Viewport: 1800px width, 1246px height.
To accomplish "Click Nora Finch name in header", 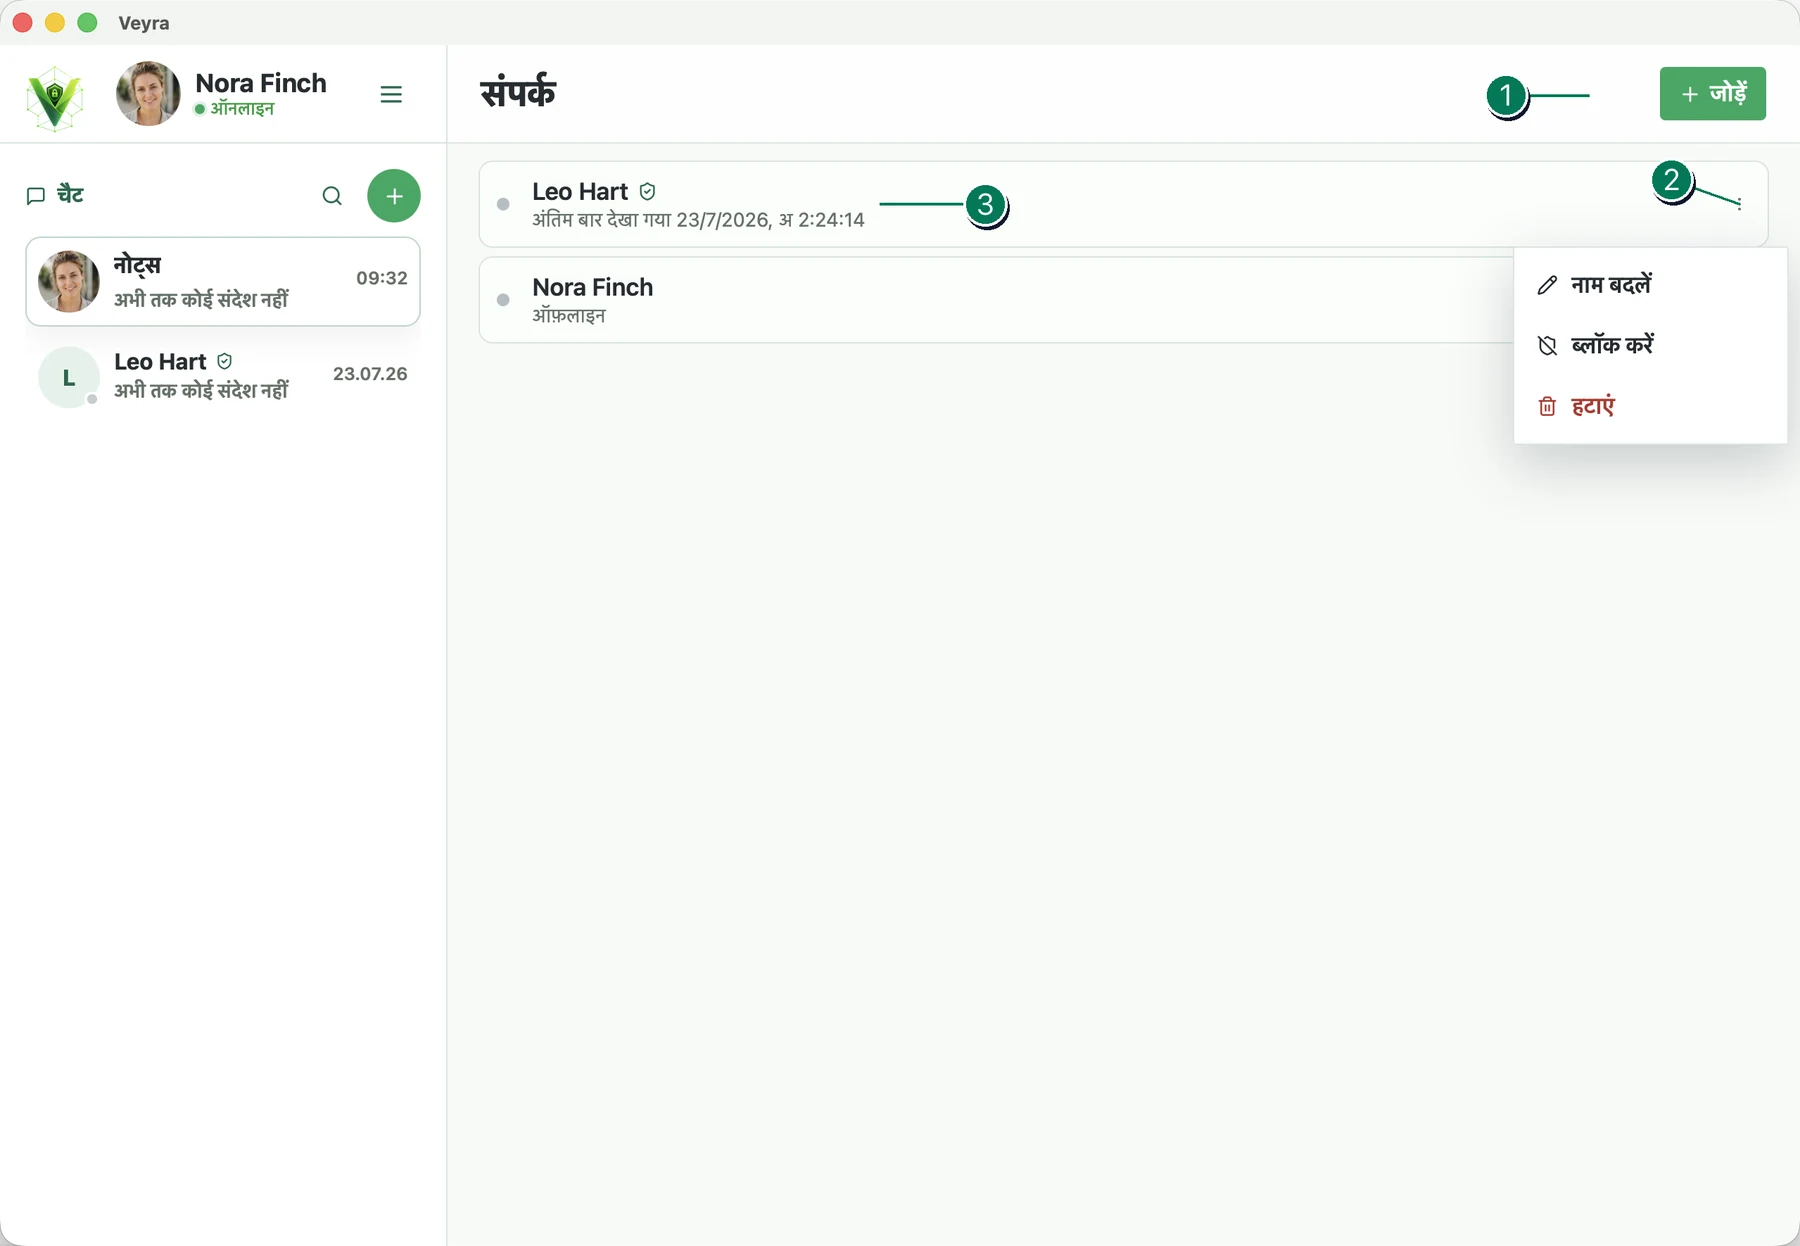I will click(x=261, y=83).
